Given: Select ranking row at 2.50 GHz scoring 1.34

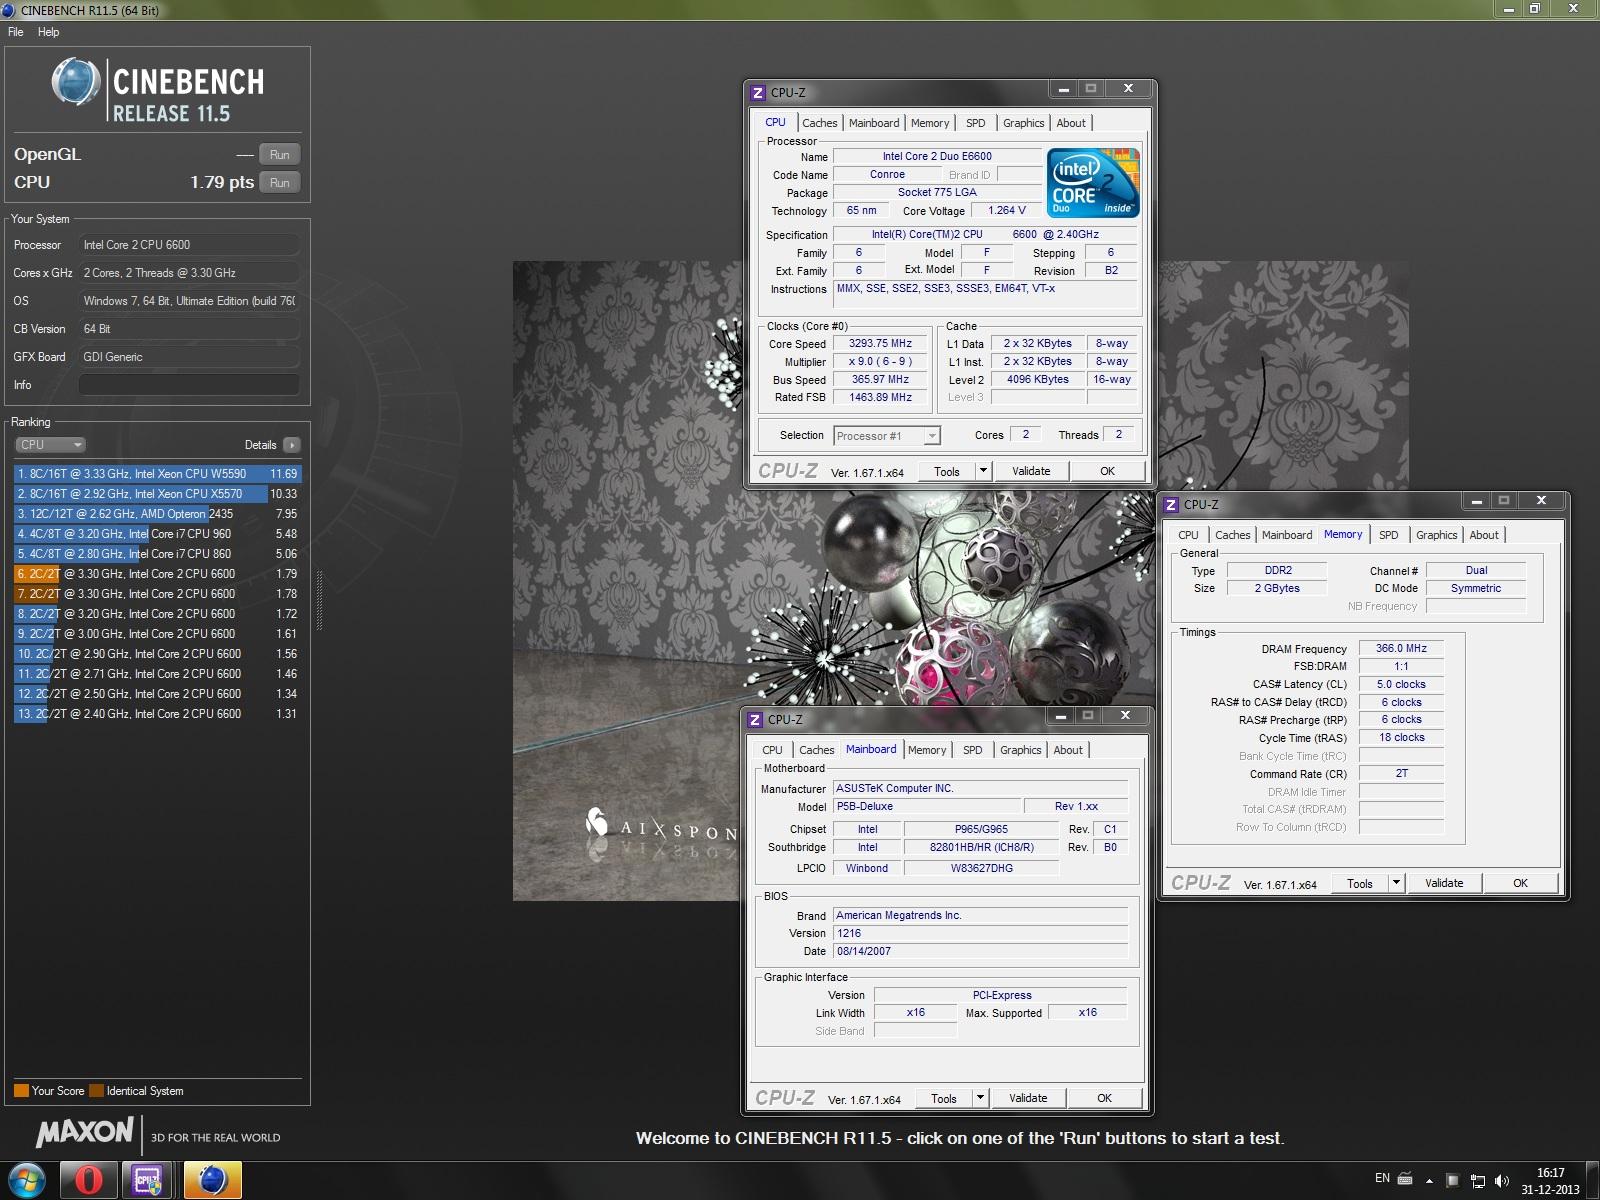Looking at the screenshot, I should (x=157, y=694).
